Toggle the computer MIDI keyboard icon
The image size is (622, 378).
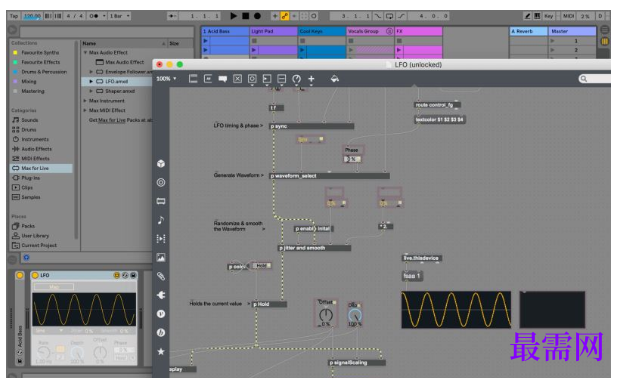point(537,16)
